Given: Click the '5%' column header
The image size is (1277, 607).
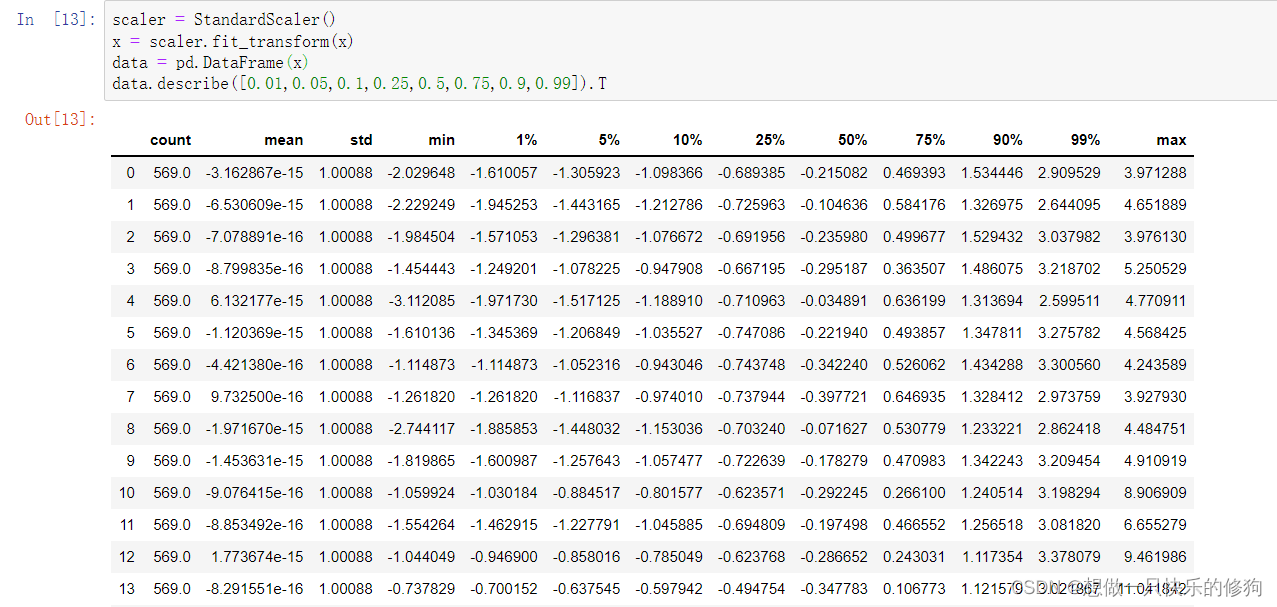Looking at the screenshot, I should pos(608,140).
